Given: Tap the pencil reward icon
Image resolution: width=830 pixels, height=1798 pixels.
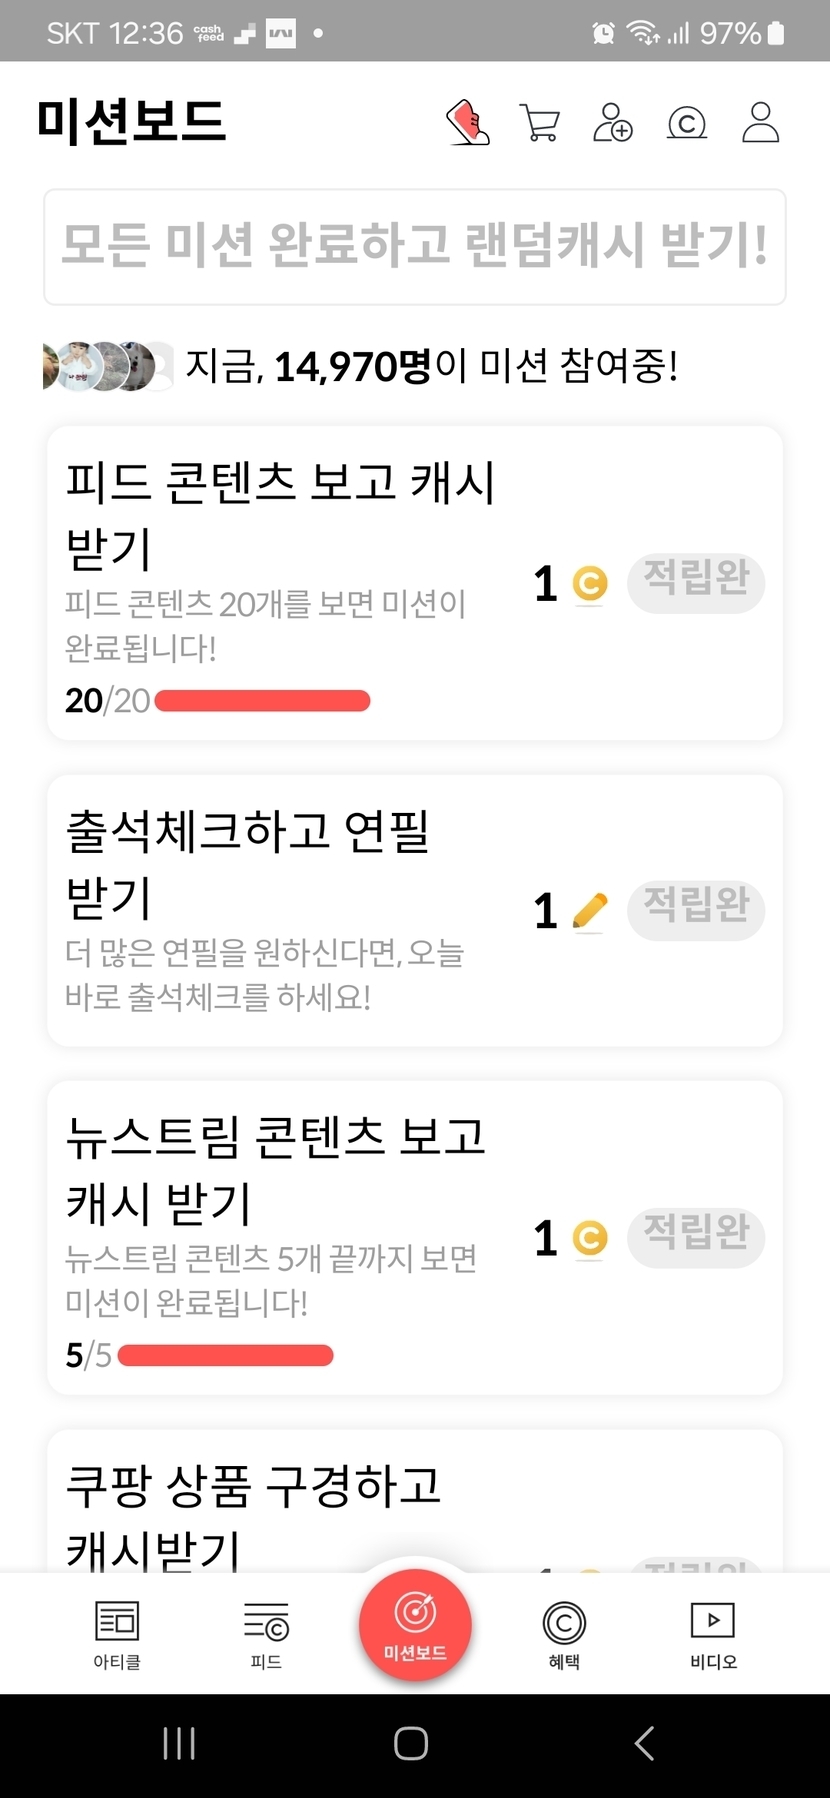Looking at the screenshot, I should point(590,910).
